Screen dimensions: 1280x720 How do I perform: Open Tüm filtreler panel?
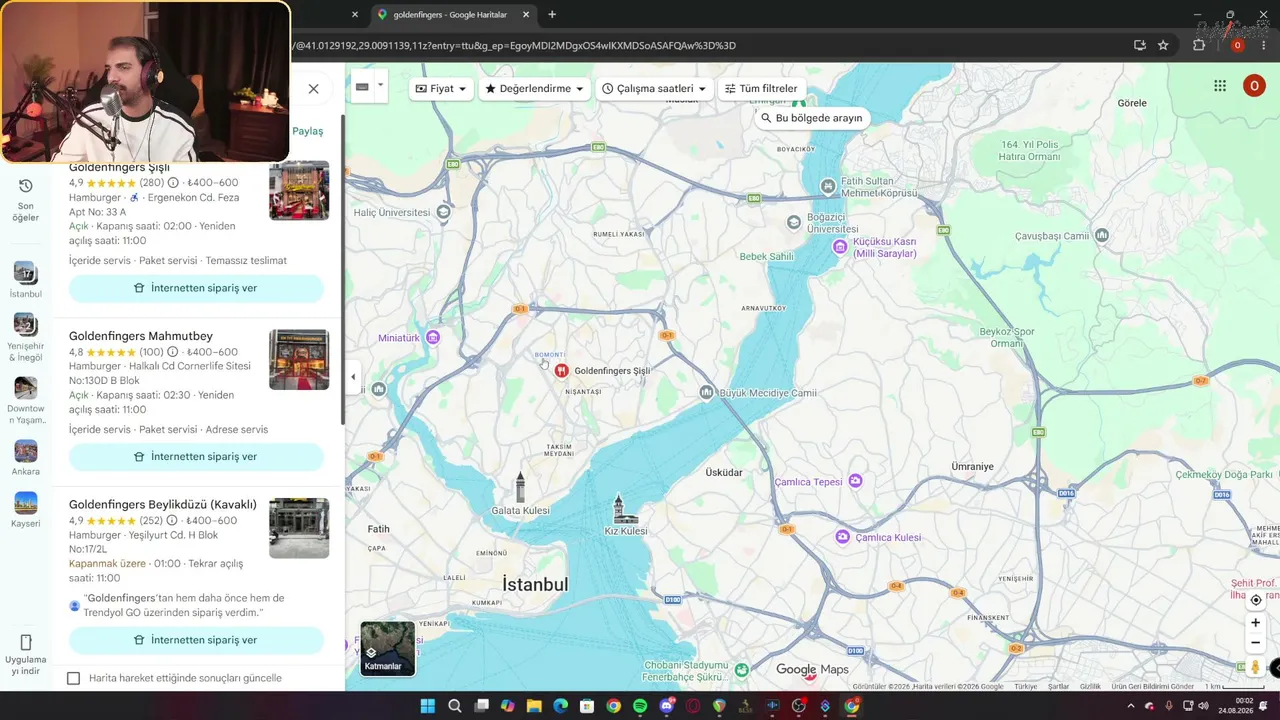pyautogui.click(x=761, y=89)
